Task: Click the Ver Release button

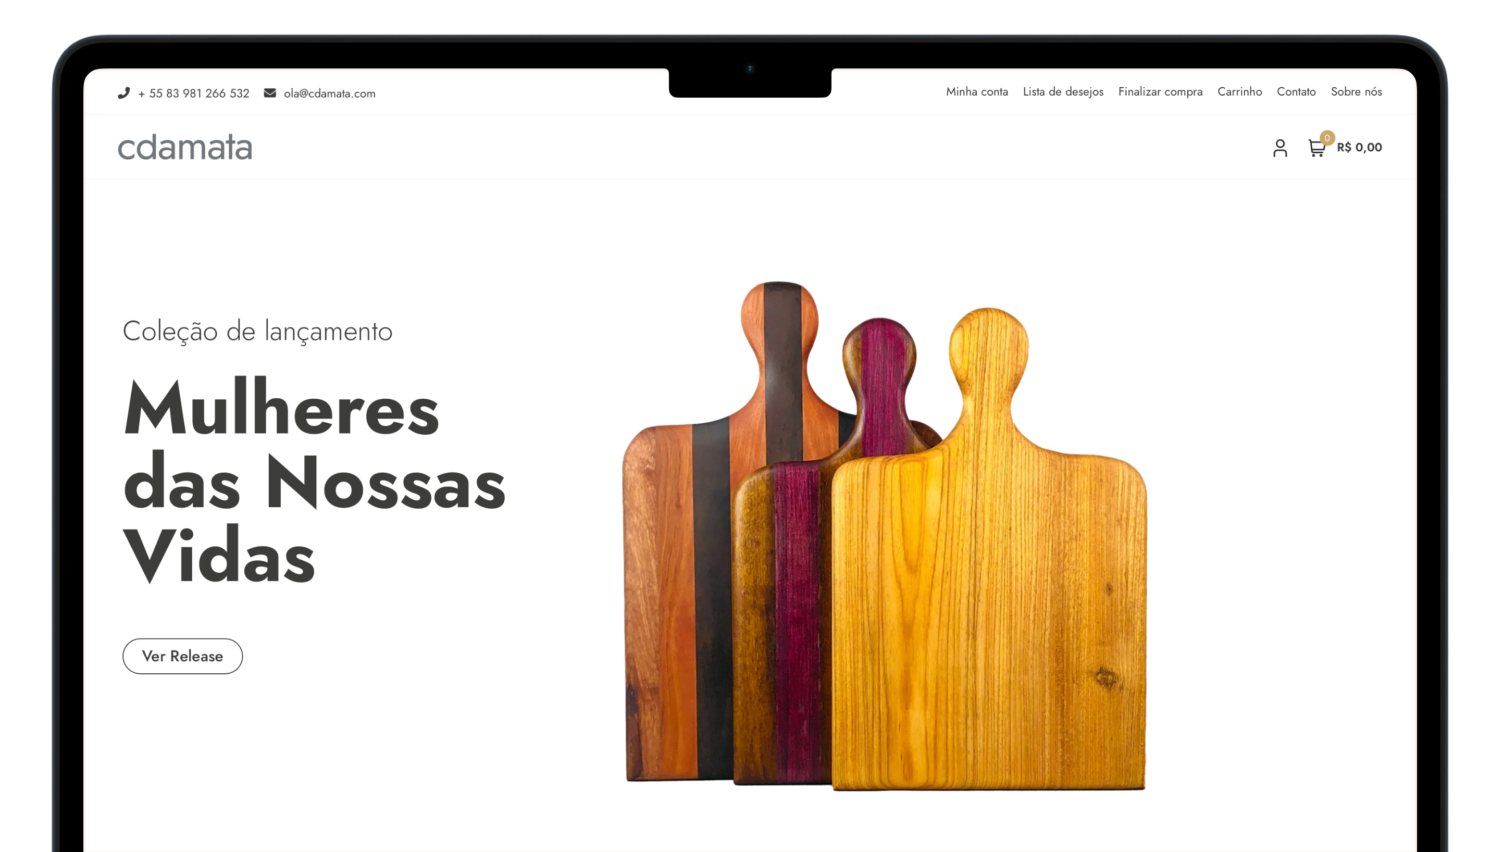Action: pyautogui.click(x=183, y=656)
